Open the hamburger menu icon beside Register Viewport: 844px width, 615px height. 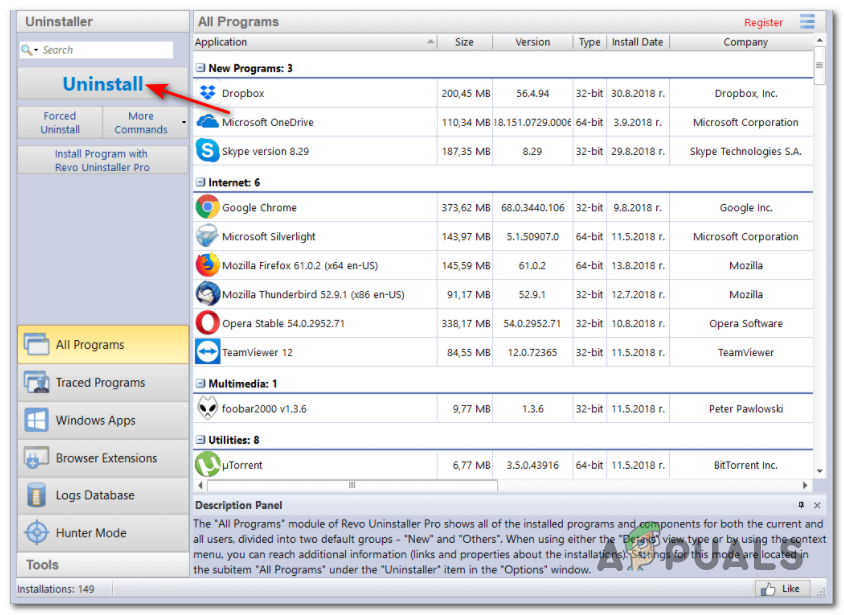click(807, 22)
